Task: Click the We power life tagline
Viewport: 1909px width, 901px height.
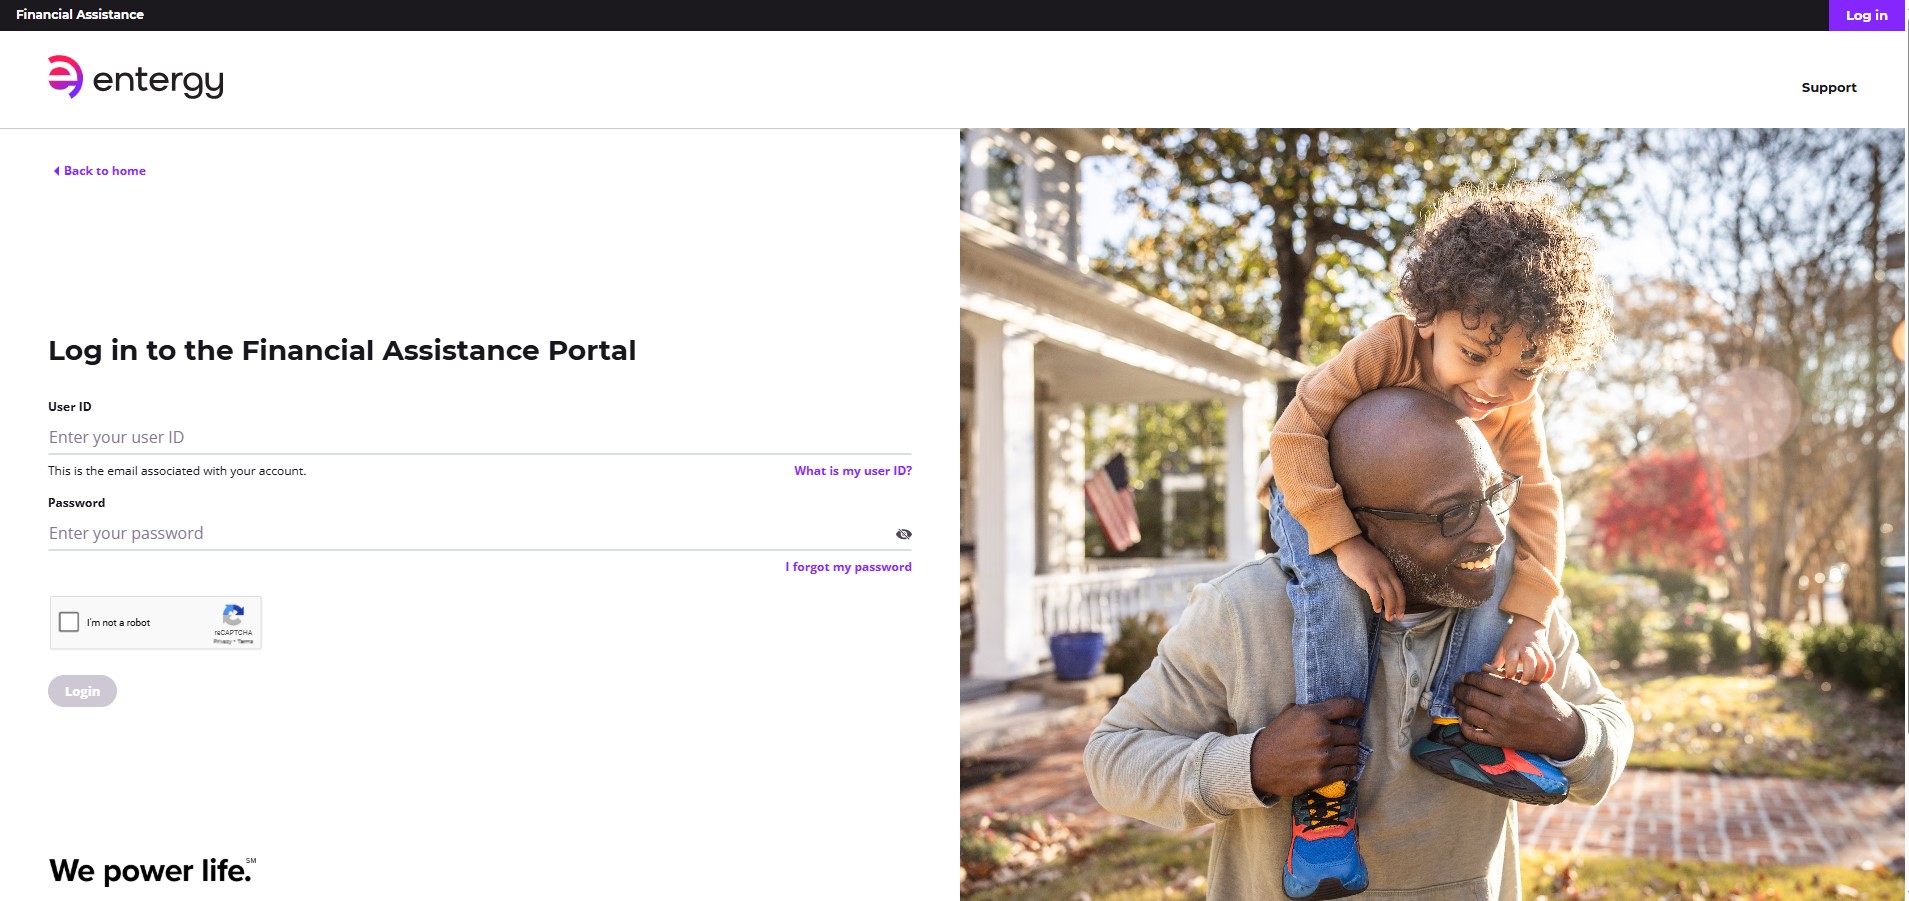Action: [x=151, y=871]
